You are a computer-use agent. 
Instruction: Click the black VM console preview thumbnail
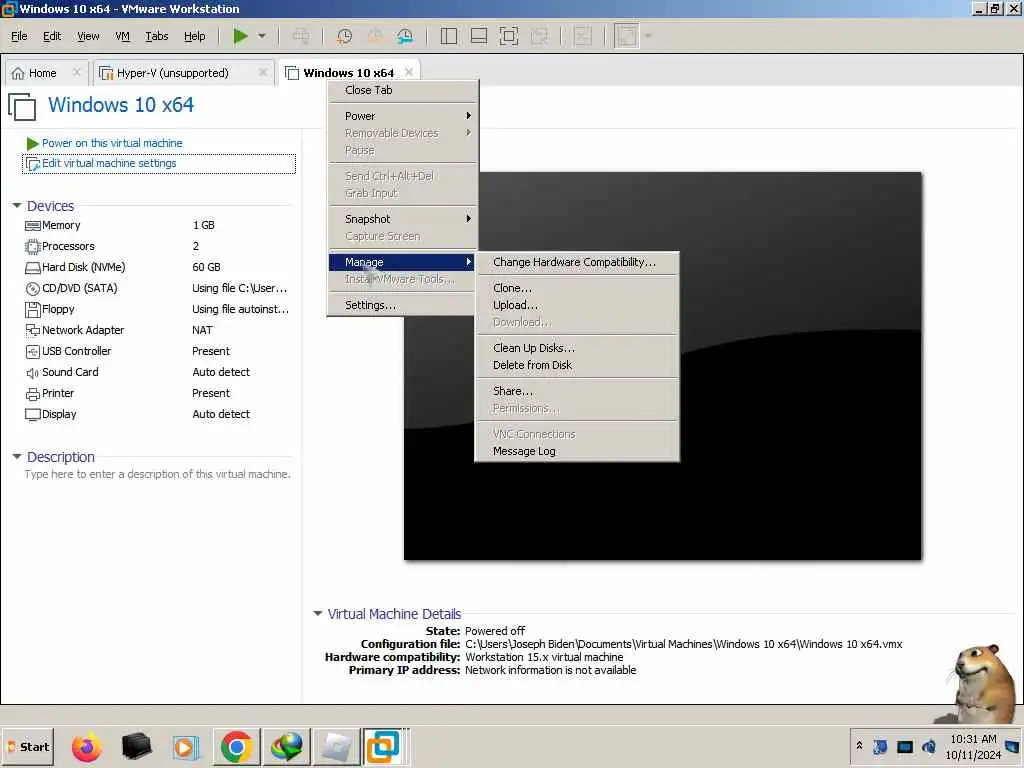(x=662, y=366)
